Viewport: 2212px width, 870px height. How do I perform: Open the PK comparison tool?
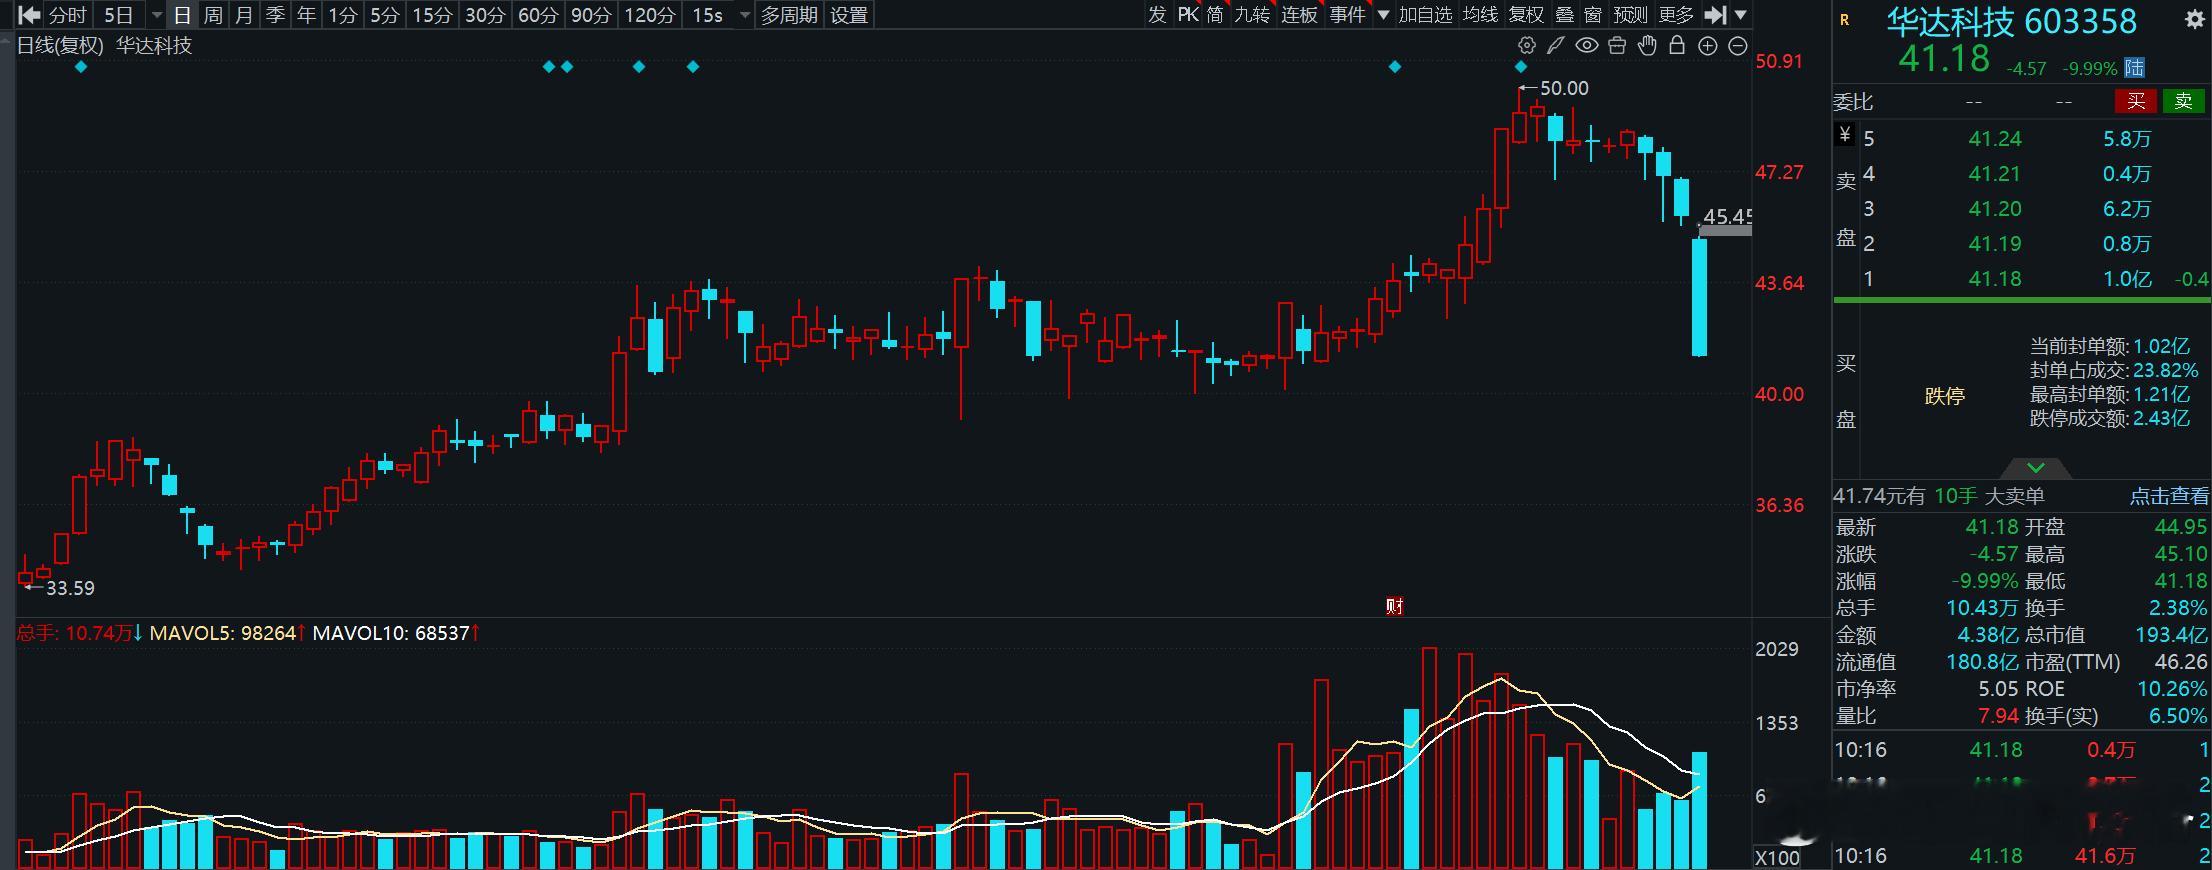point(1188,15)
